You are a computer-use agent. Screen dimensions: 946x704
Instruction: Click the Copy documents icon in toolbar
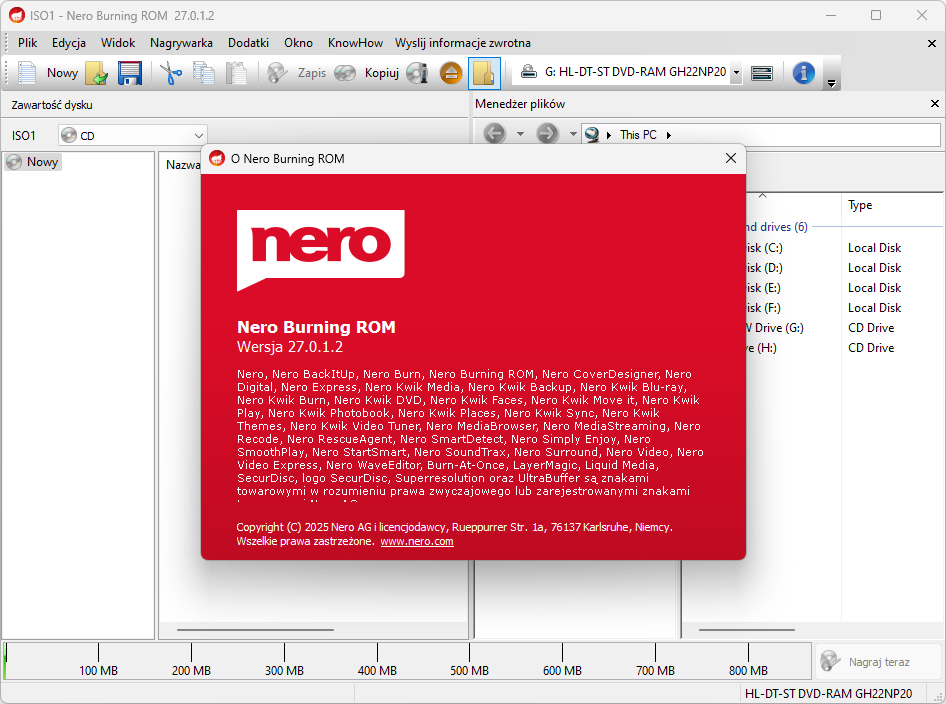pos(204,73)
